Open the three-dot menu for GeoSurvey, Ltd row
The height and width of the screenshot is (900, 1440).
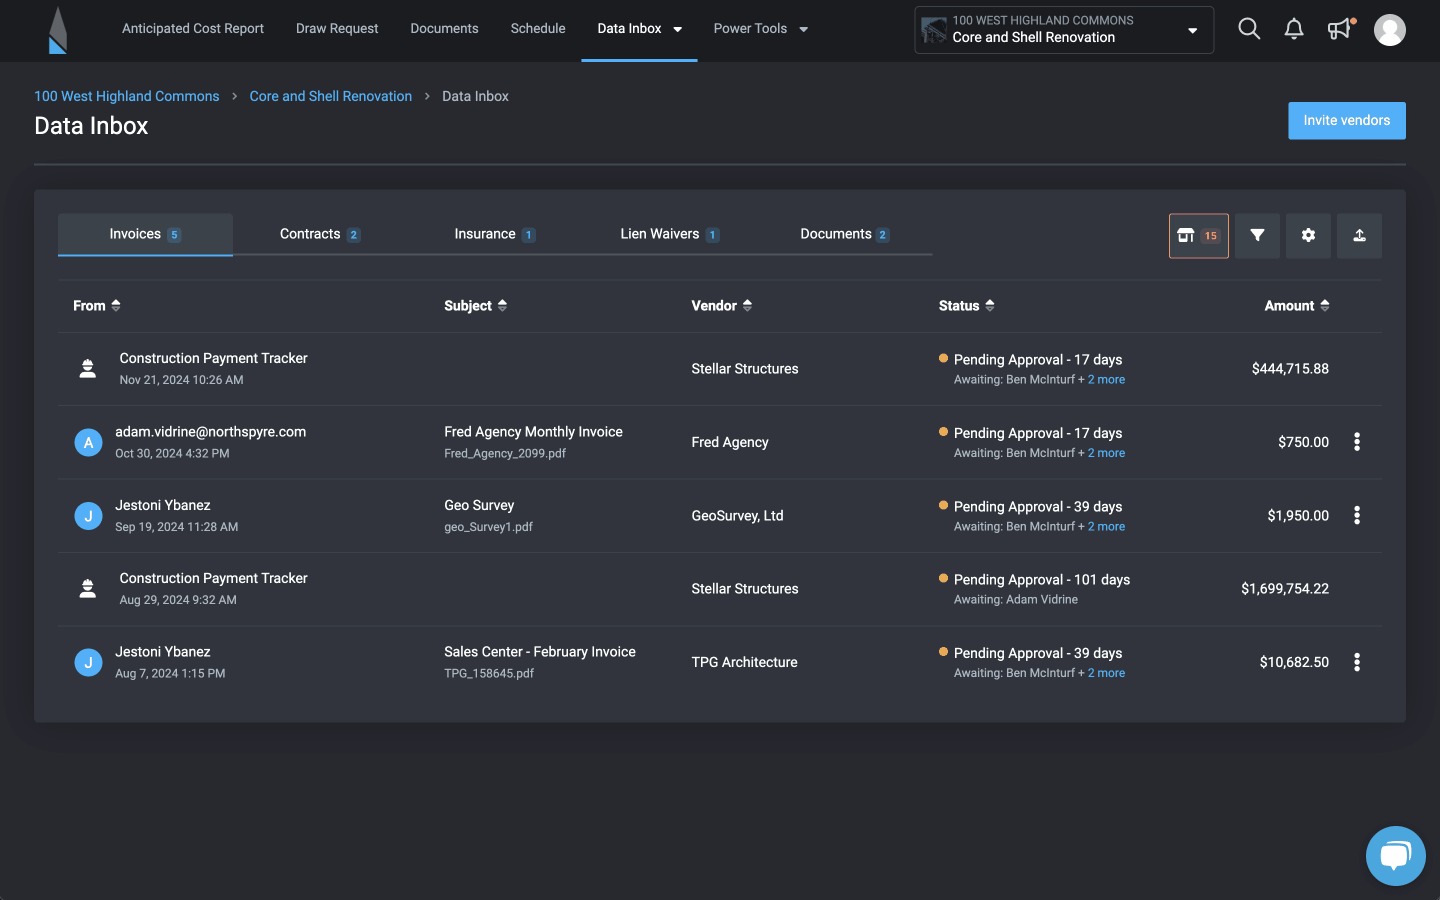[1357, 515]
